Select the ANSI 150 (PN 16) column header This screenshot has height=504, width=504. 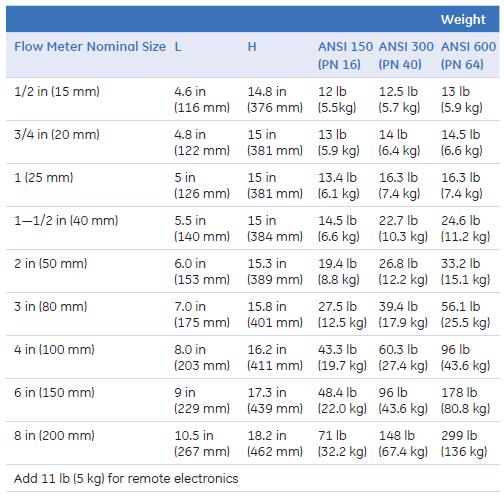point(345,55)
